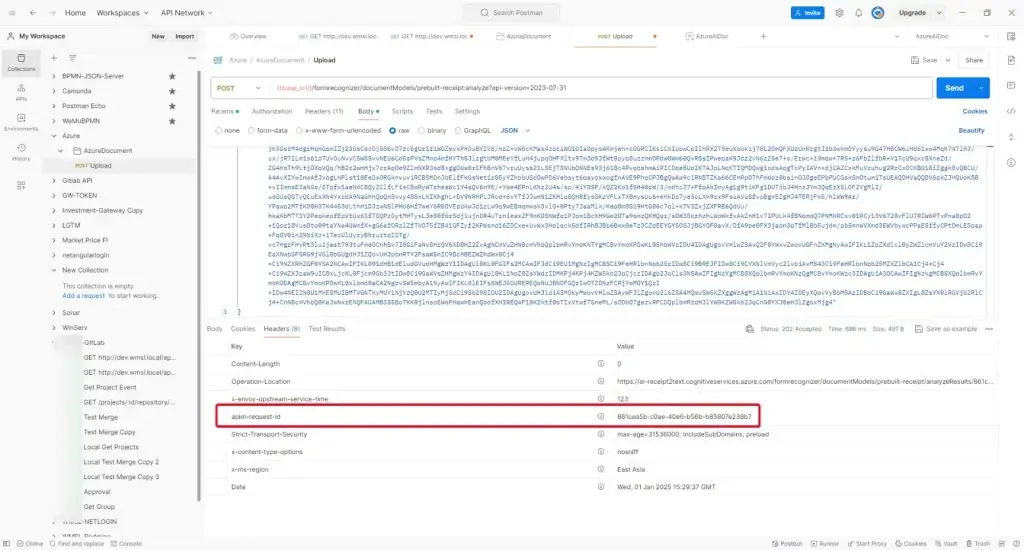The image size is (1024, 550).
Task: Expand the Sonar collection
Action: [x=54, y=313]
